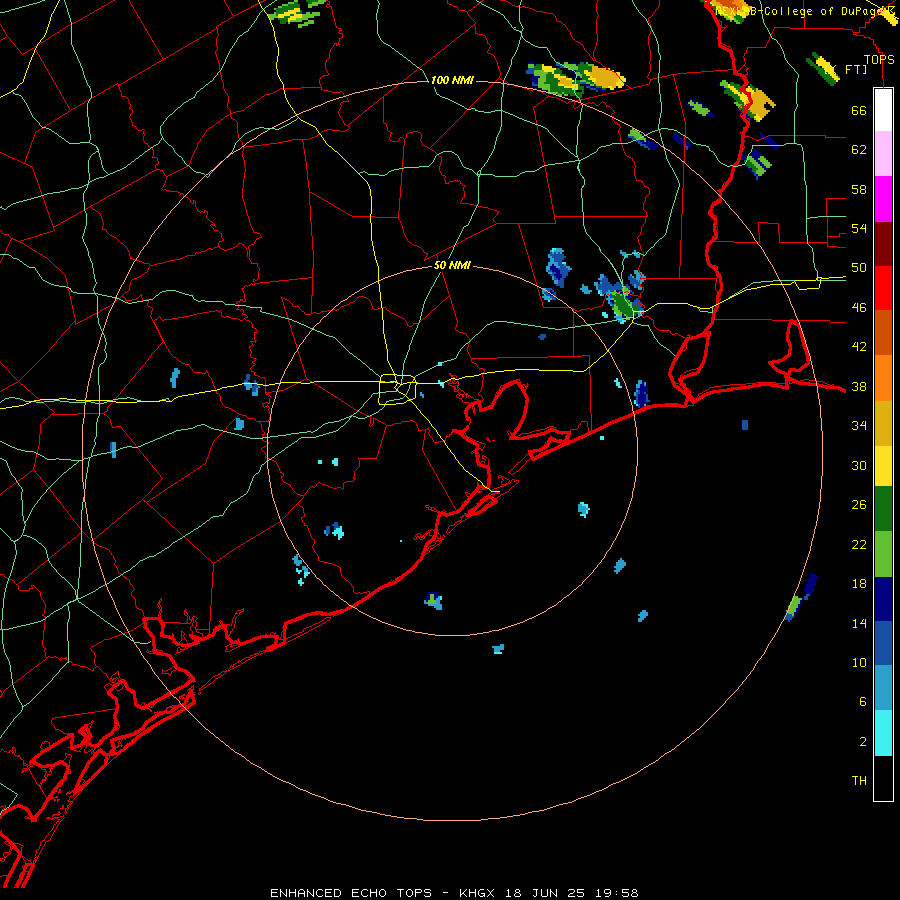900x900 pixels.
Task: Click the "6" scale value
Action: point(863,702)
